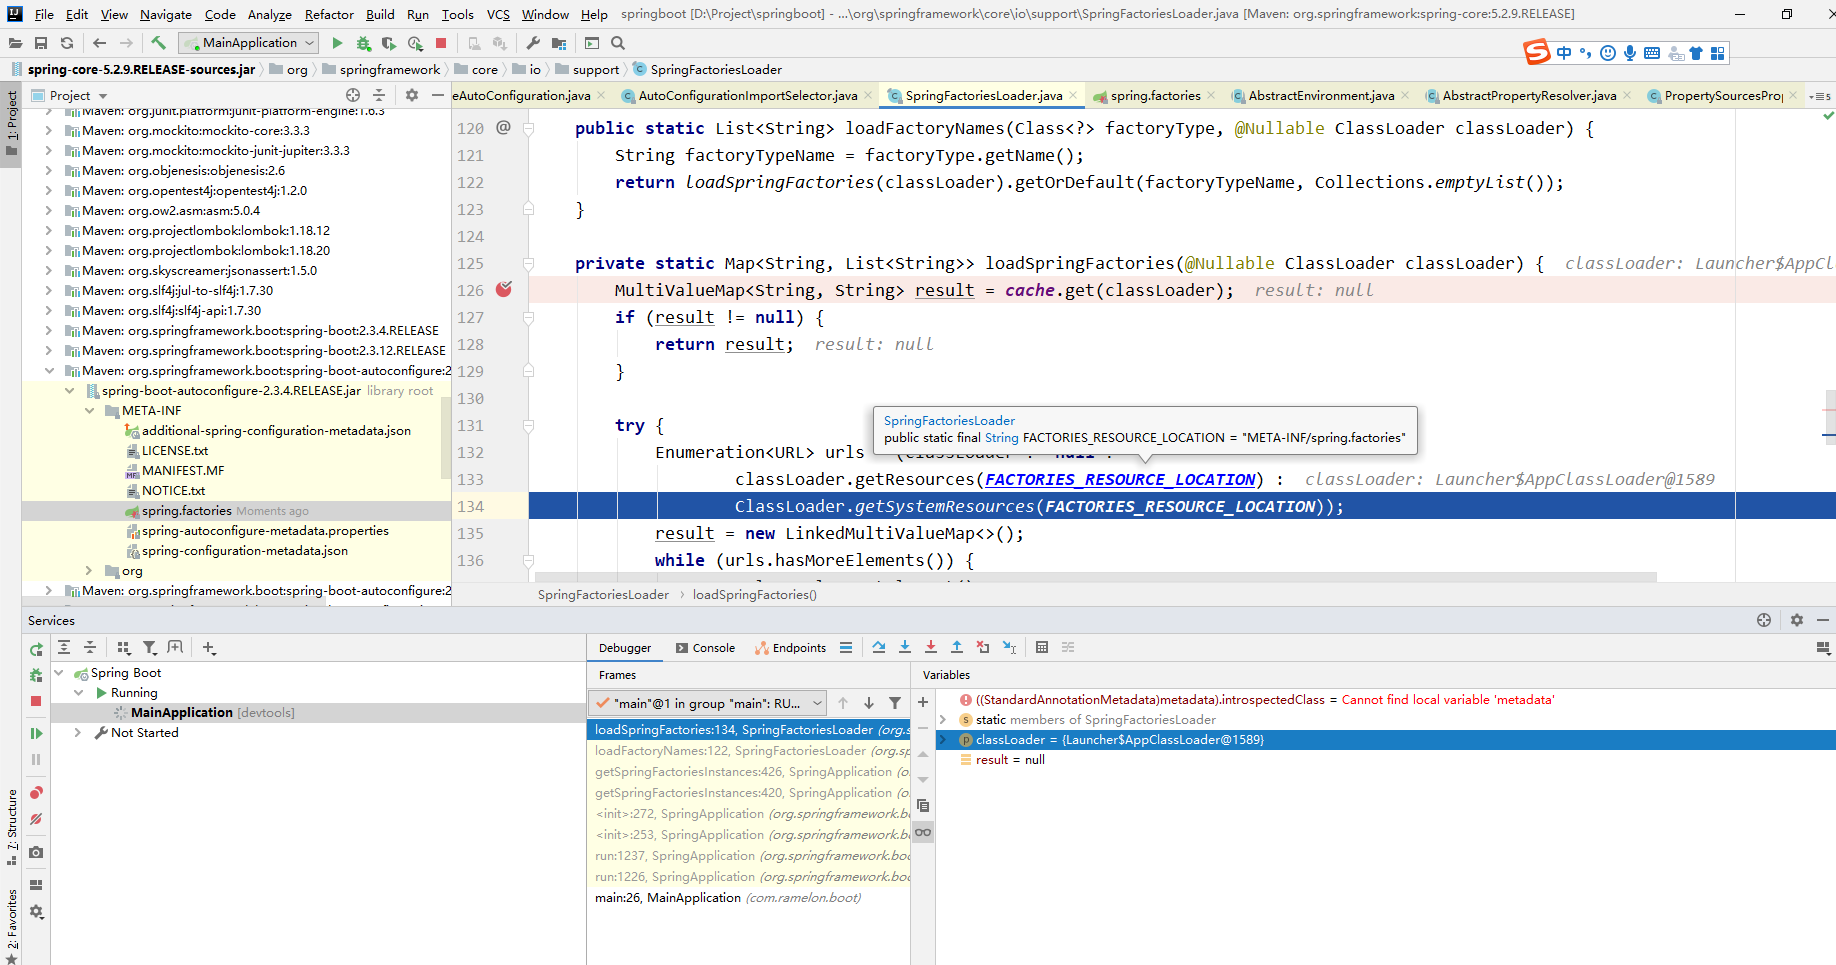The width and height of the screenshot is (1836, 965).
Task: Collapse the META-INF folder node
Action: pos(89,411)
